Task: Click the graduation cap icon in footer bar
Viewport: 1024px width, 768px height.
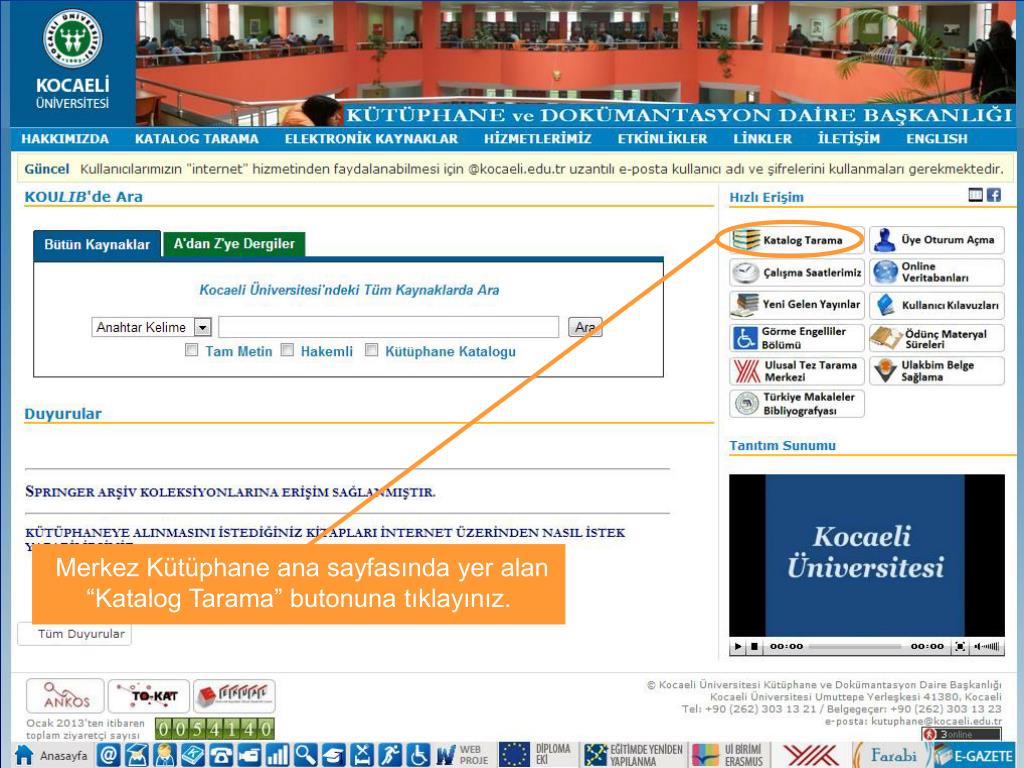Action: click(333, 755)
